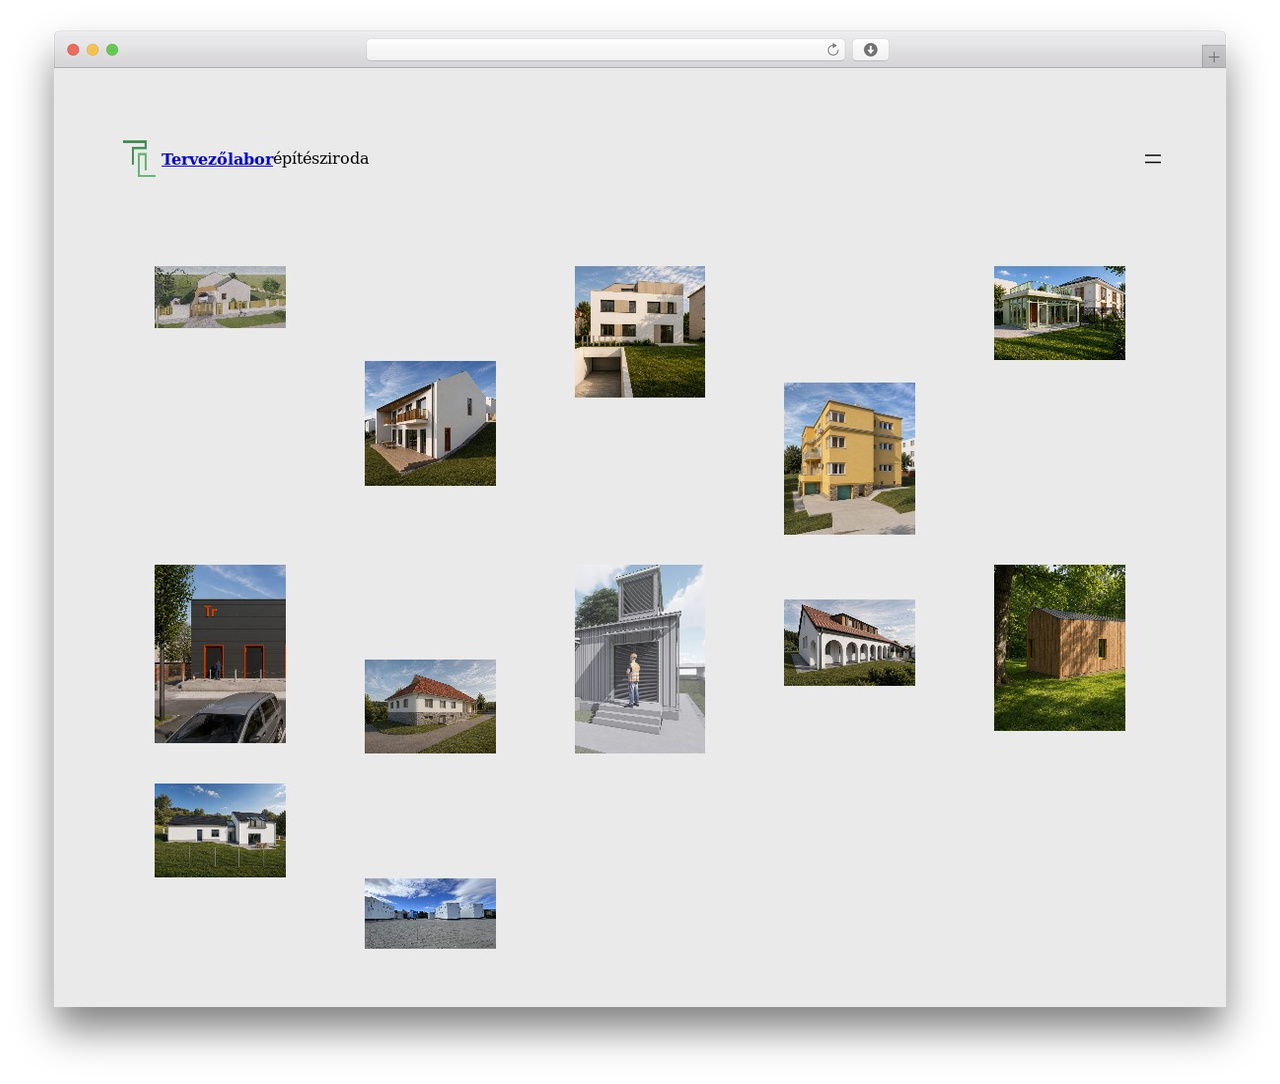Open the arched arcade house thumbnail
This screenshot has height=1084, width=1280.
[x=849, y=643]
